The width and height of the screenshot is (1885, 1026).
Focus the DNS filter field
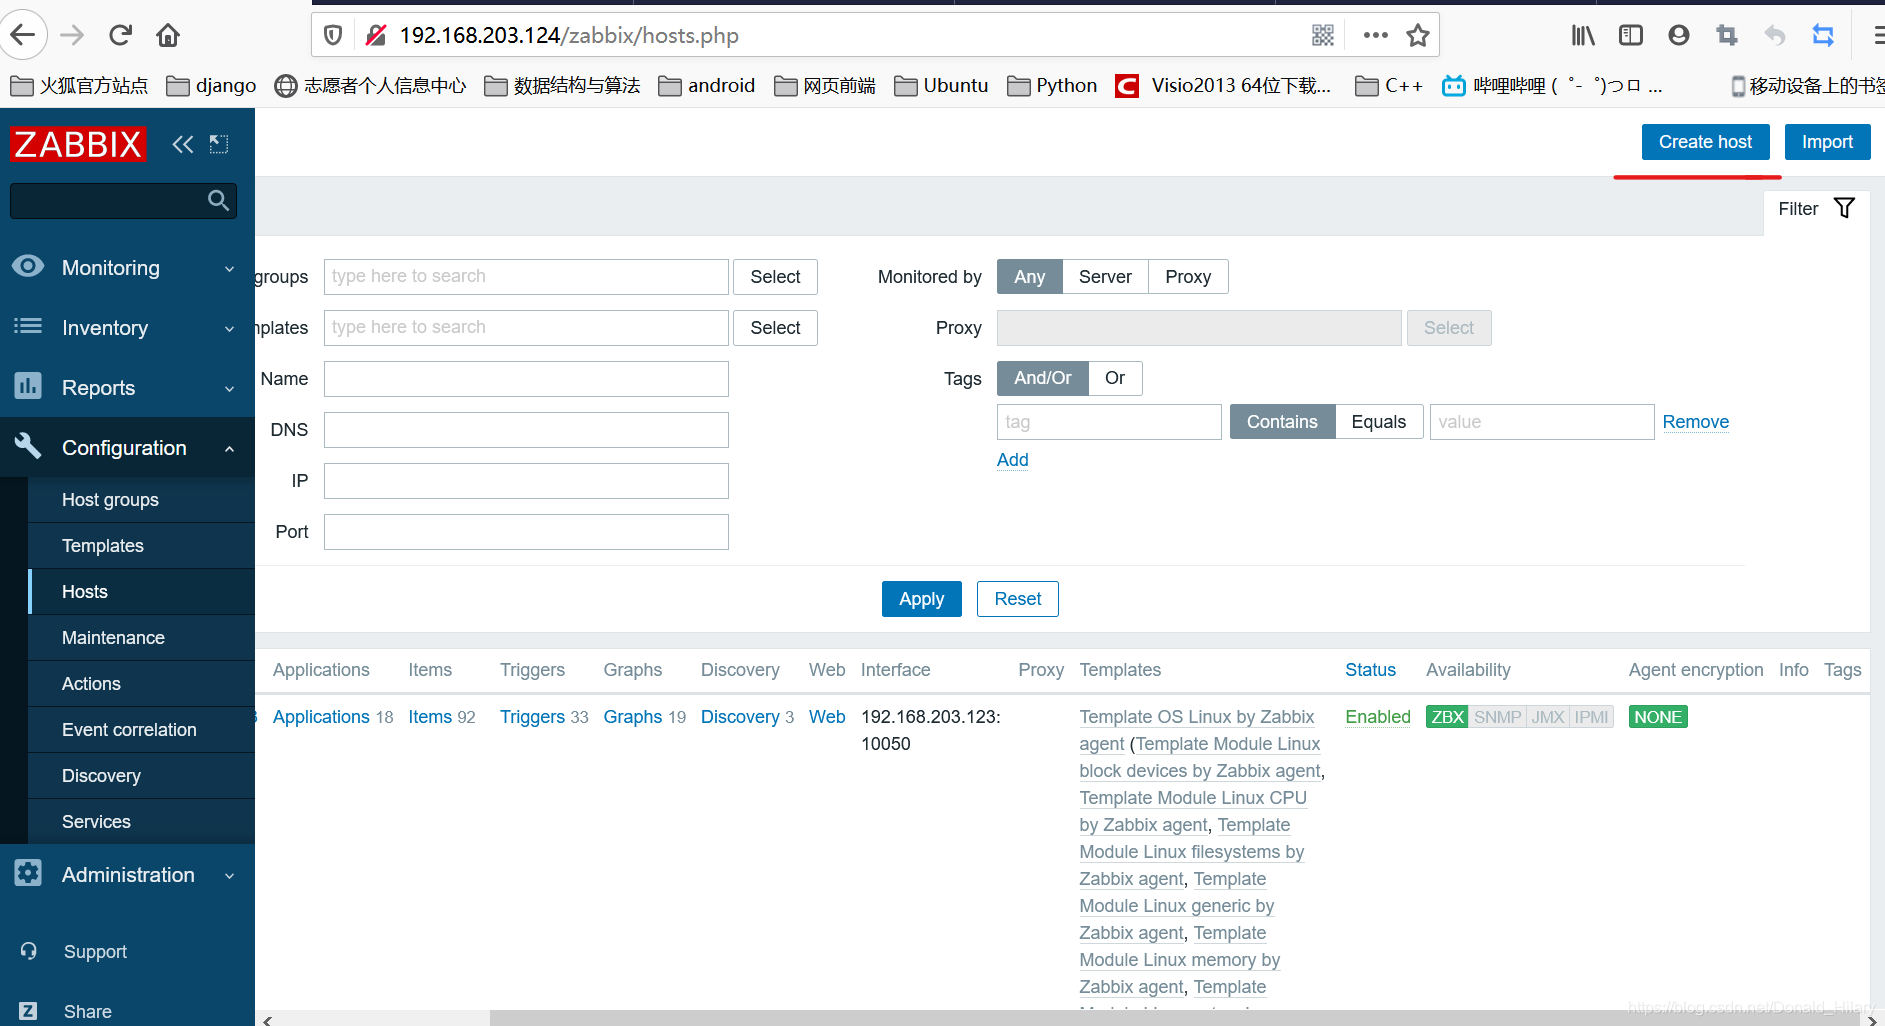(526, 430)
